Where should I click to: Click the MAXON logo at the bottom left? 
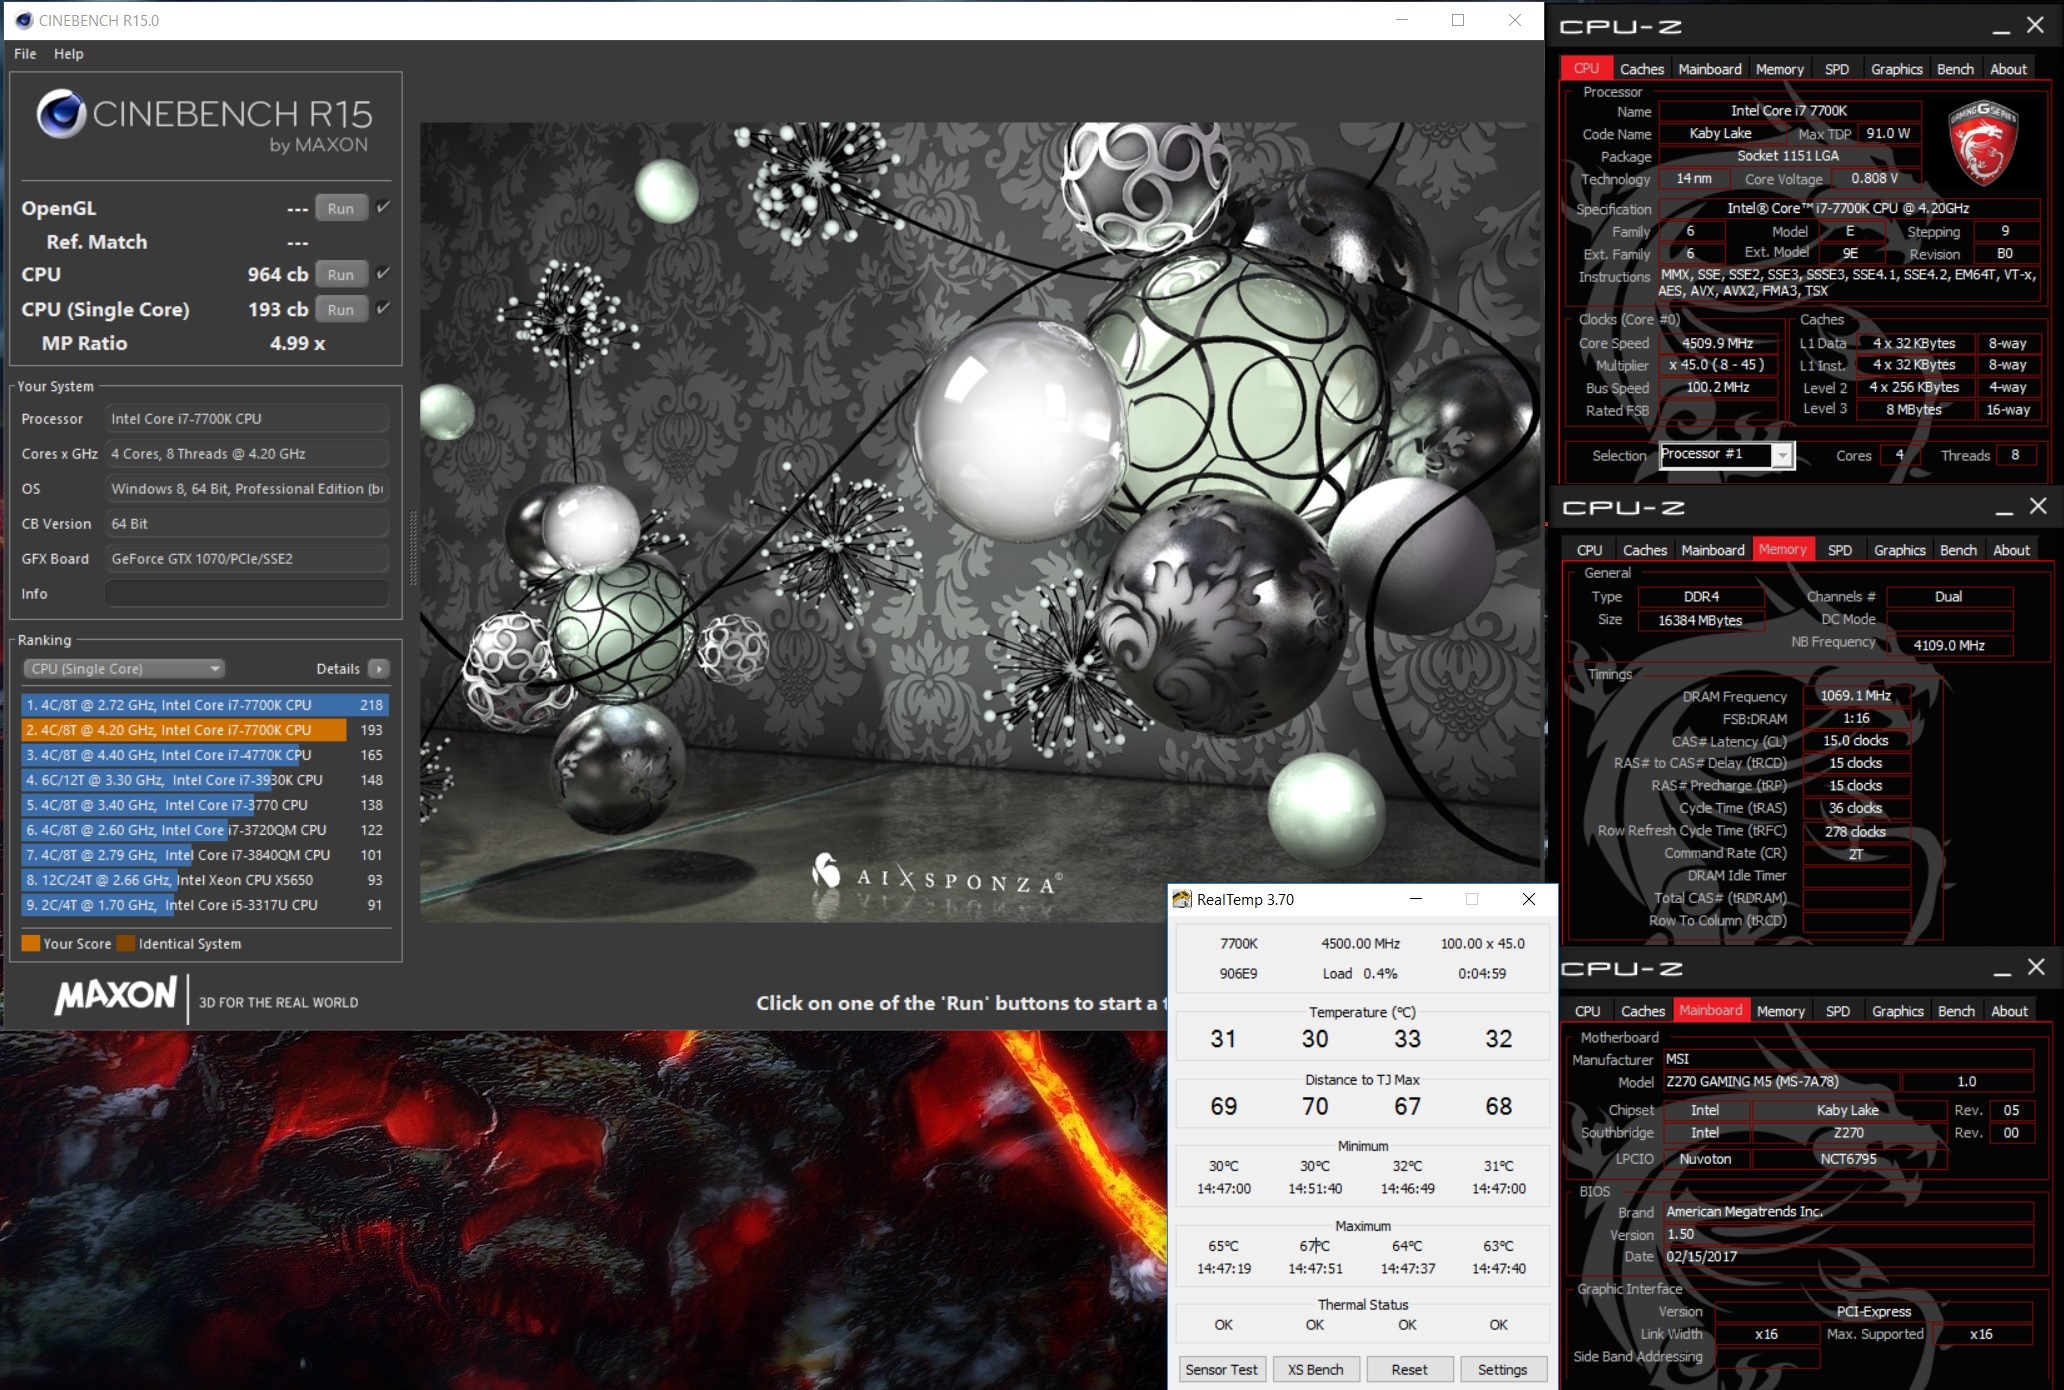(116, 996)
